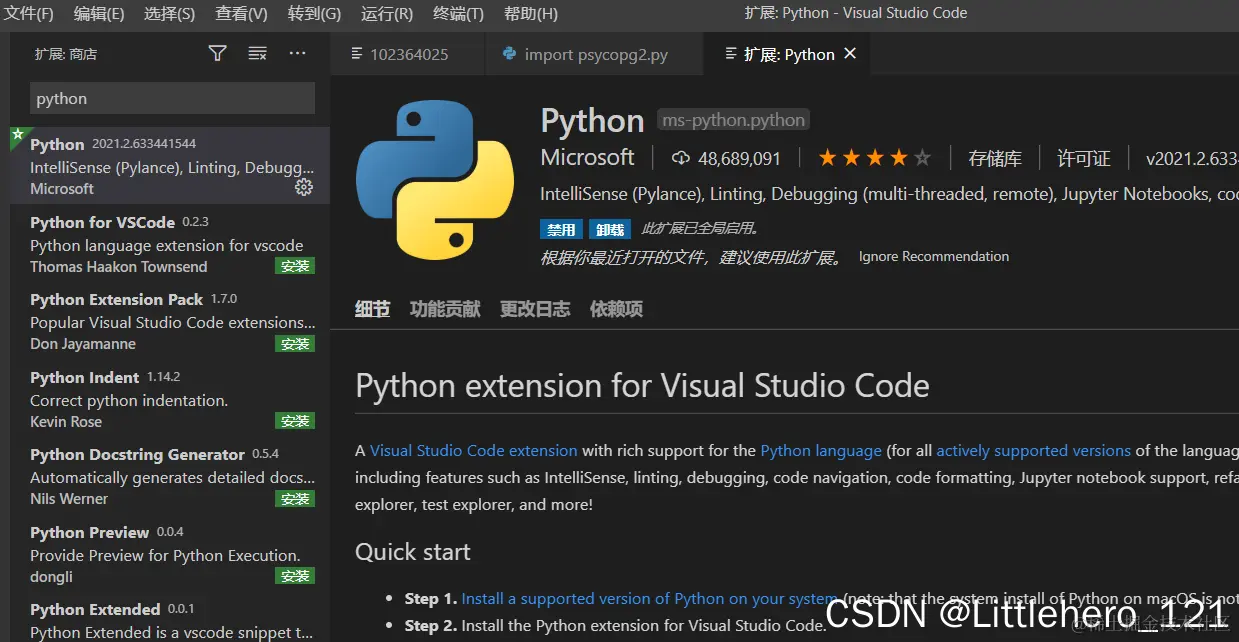Image resolution: width=1239 pixels, height=642 pixels.
Task: Open the 转到(G) menu
Action: 314,14
